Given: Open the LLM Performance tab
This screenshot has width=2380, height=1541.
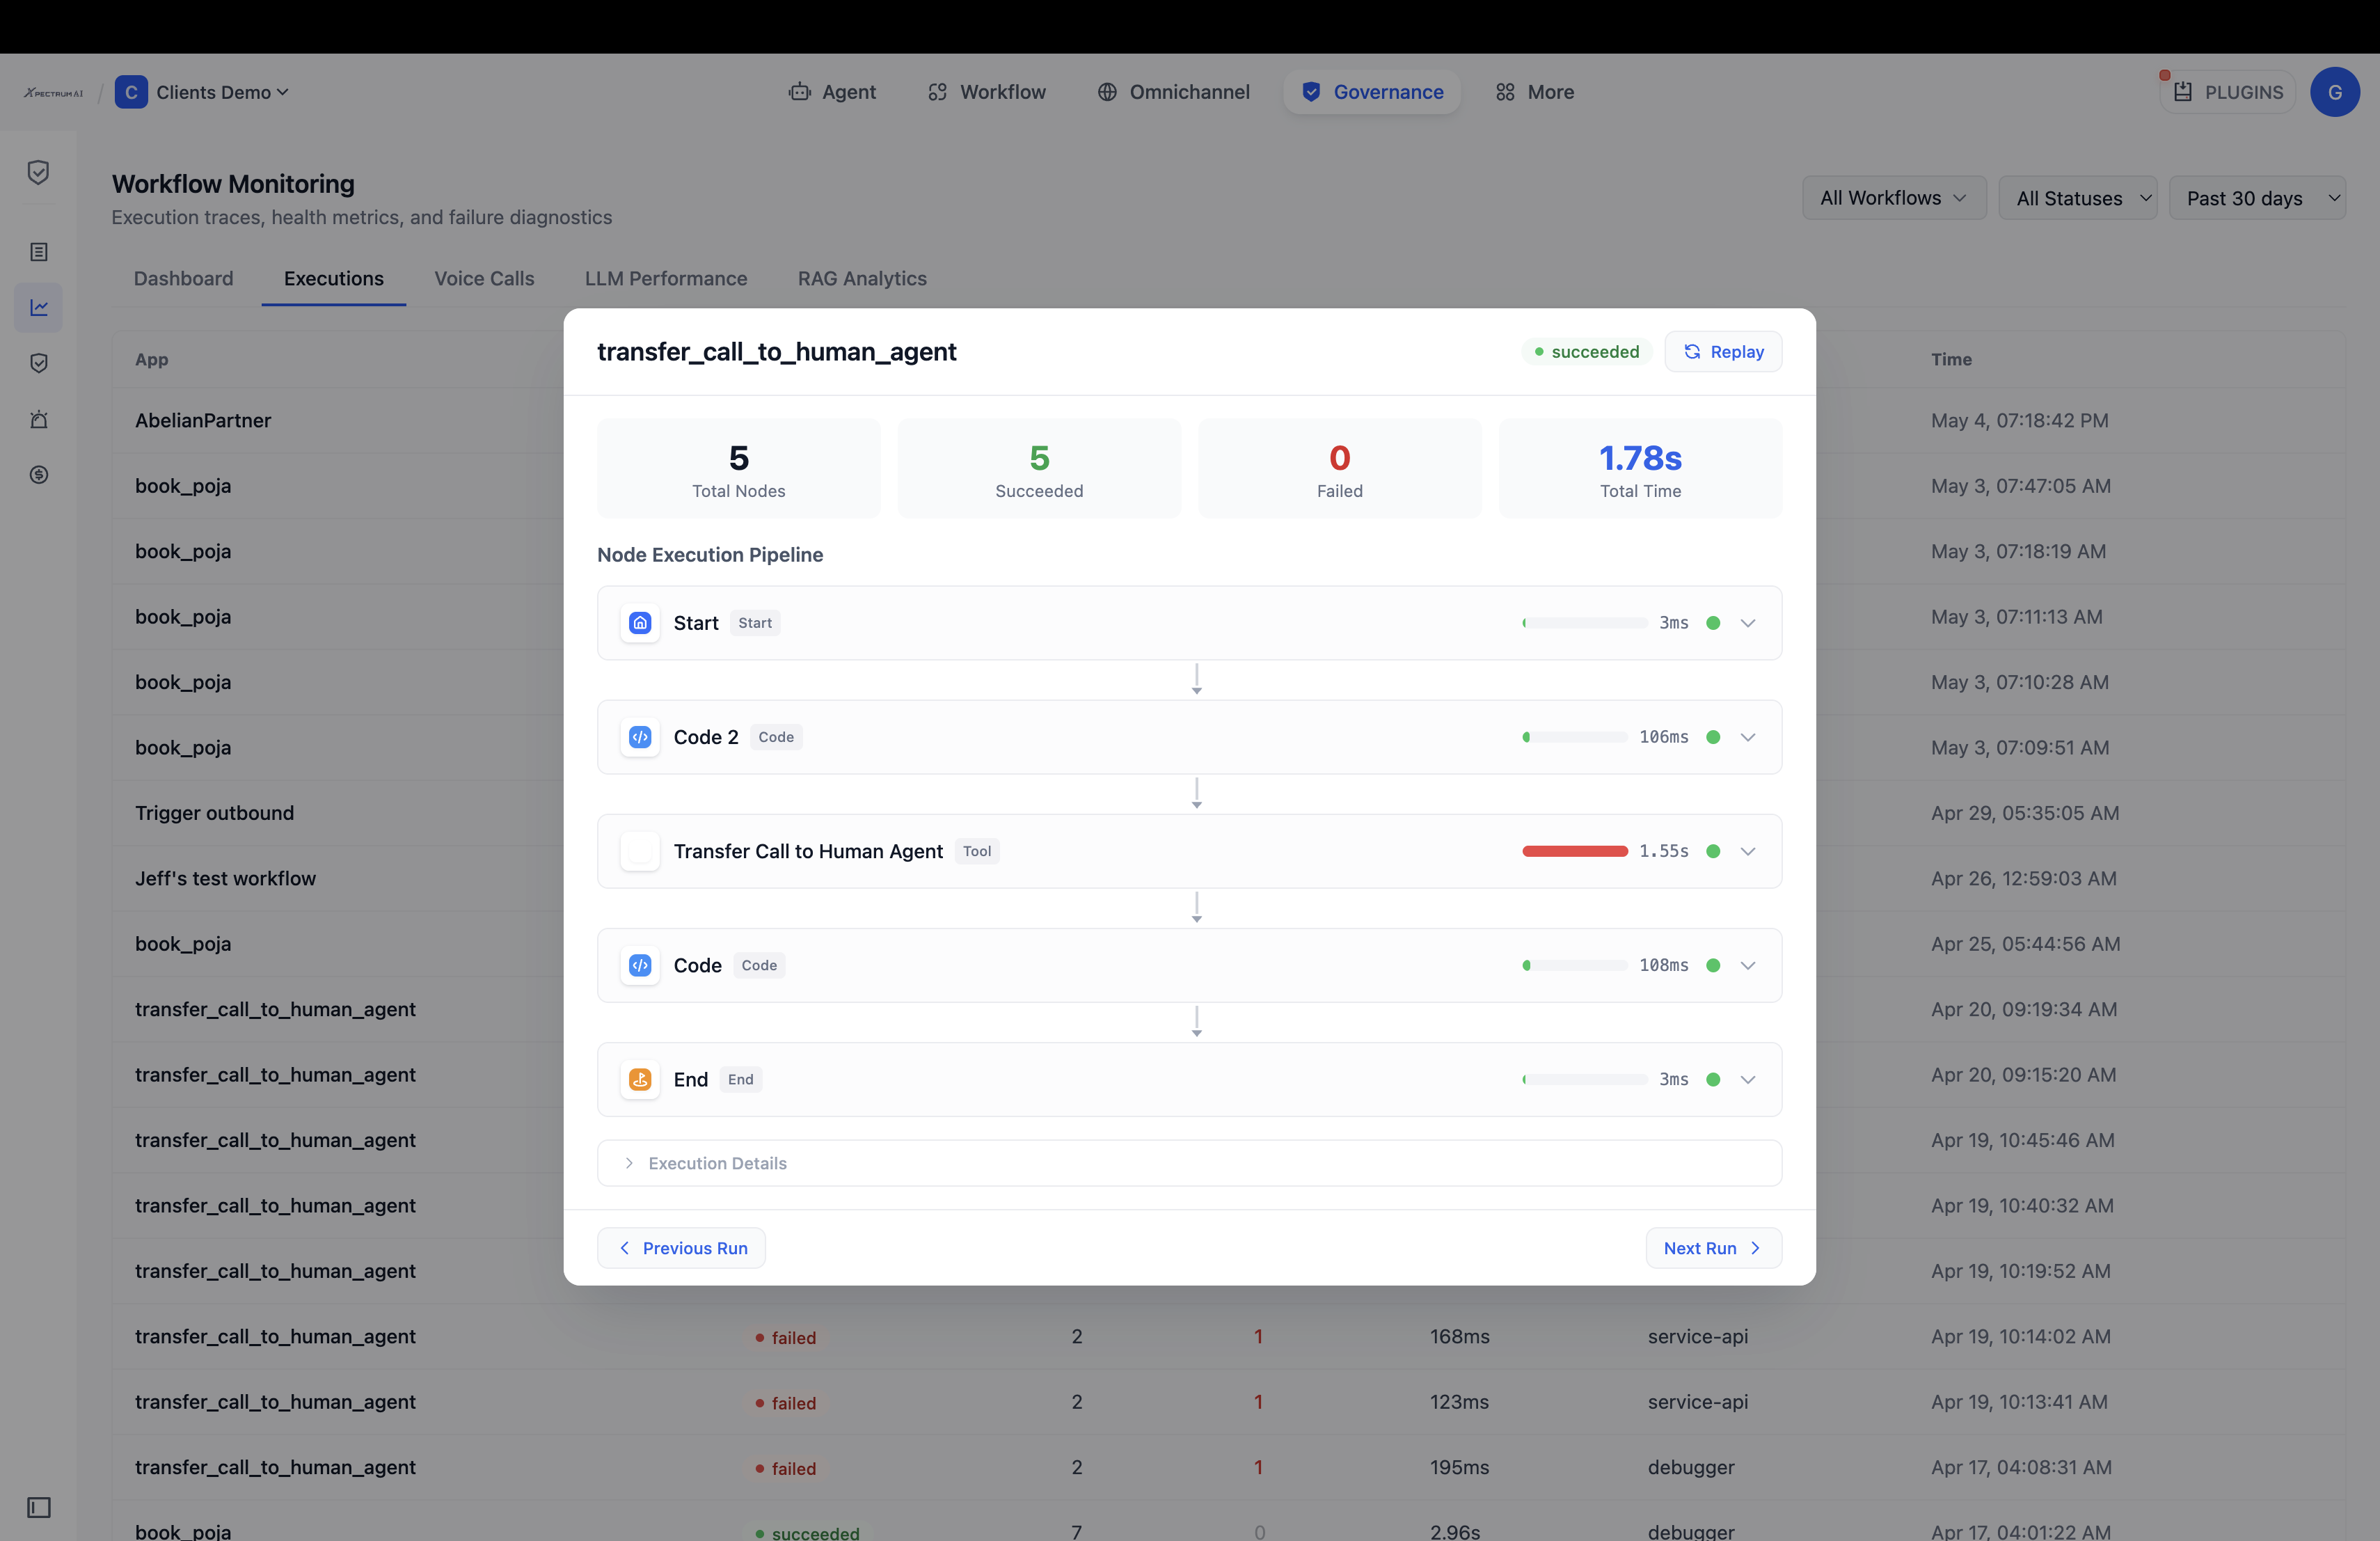Looking at the screenshot, I should (666, 278).
